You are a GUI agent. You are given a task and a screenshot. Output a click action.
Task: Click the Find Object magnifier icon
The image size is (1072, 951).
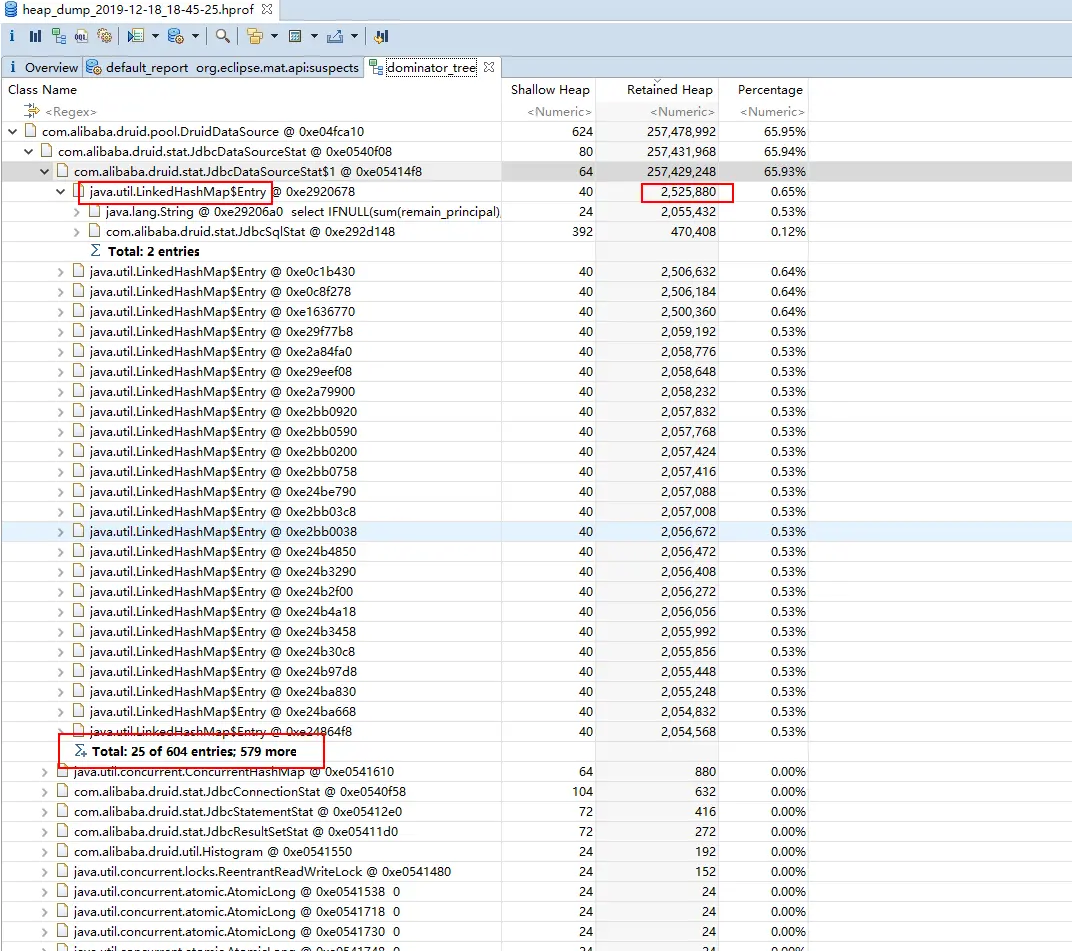(x=222, y=36)
